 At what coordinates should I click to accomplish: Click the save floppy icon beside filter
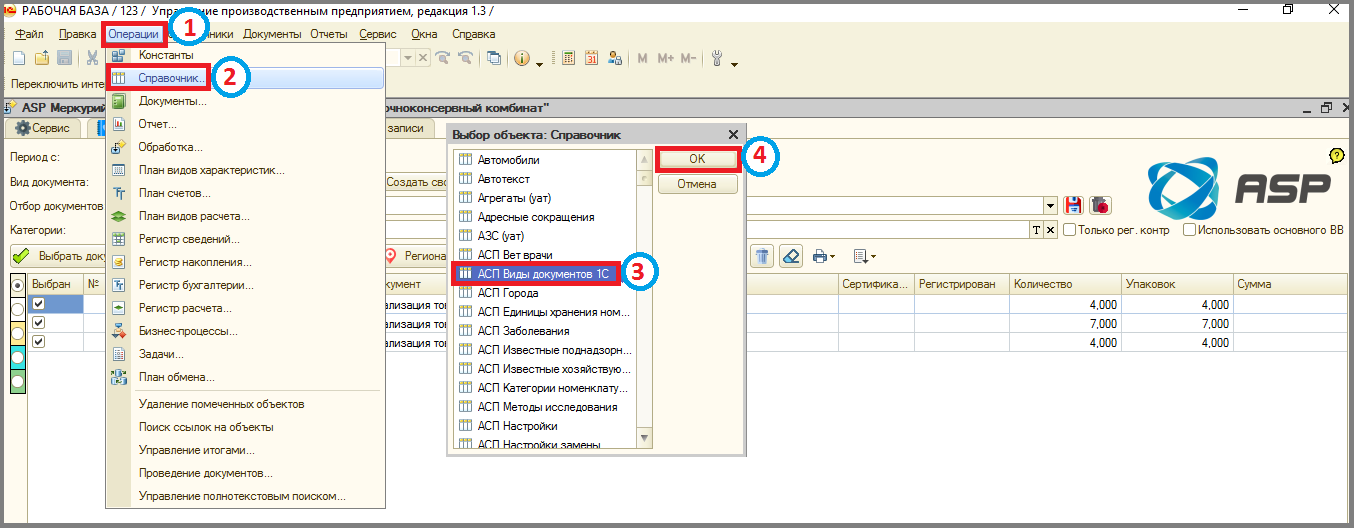point(1074,205)
